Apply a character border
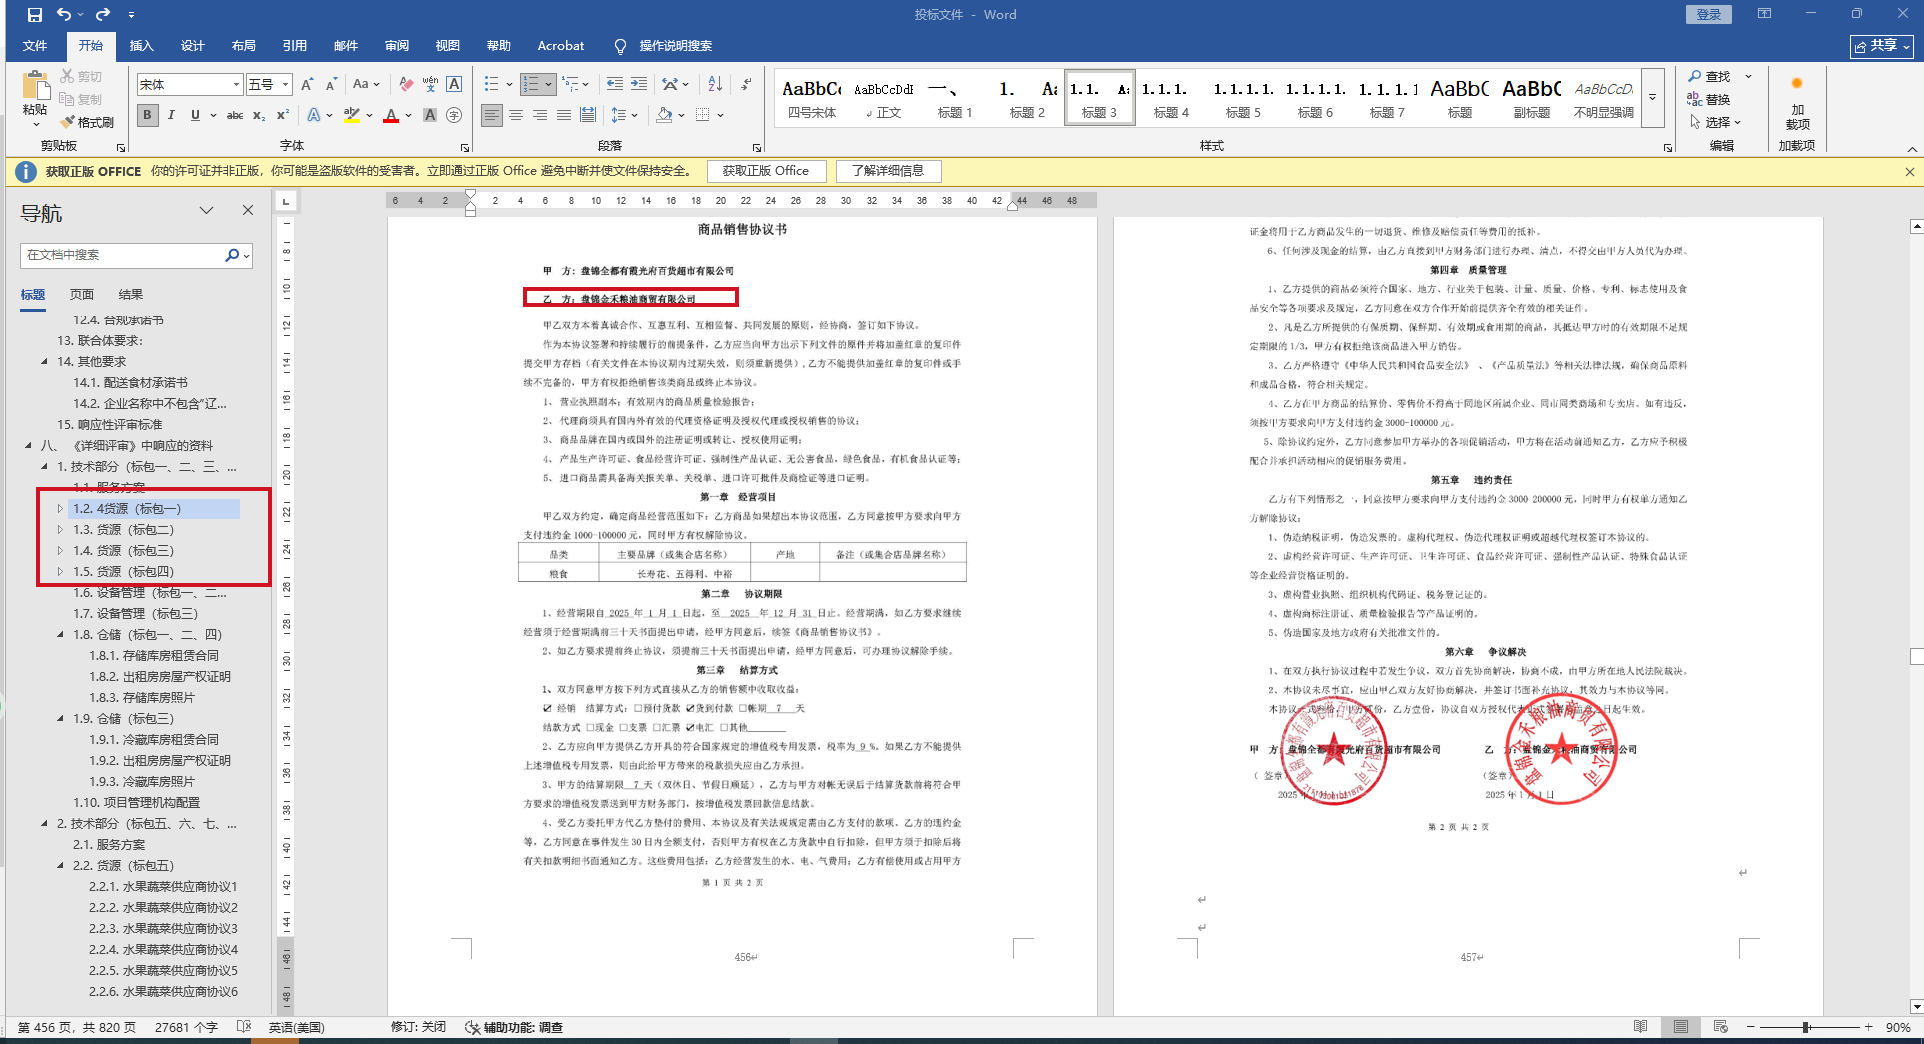 point(454,85)
